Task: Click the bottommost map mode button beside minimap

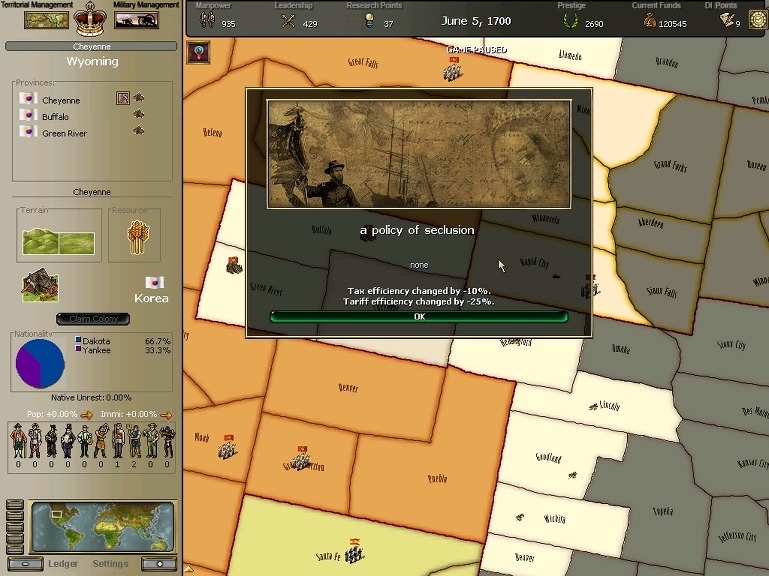Action: click(15, 549)
